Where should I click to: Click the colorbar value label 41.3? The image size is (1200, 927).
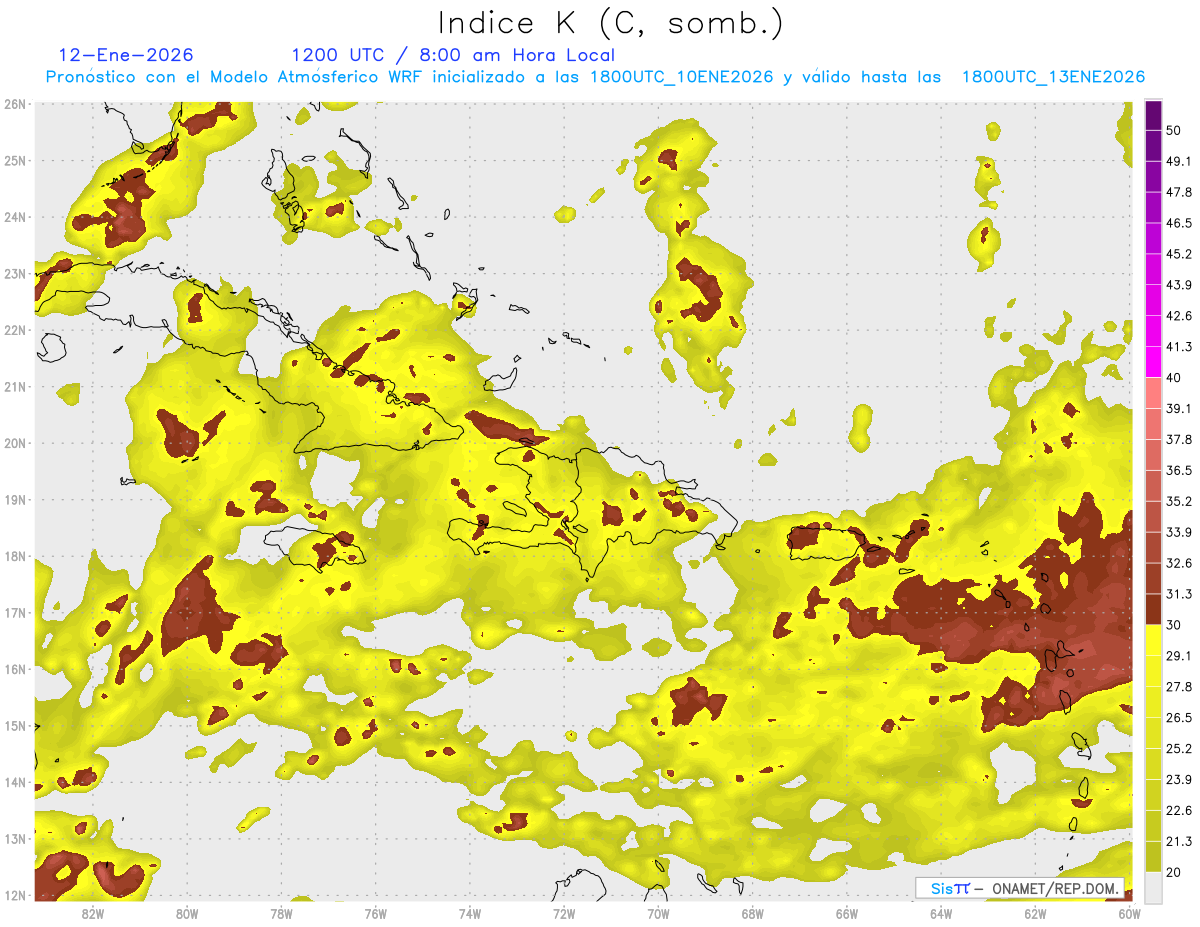click(1179, 346)
